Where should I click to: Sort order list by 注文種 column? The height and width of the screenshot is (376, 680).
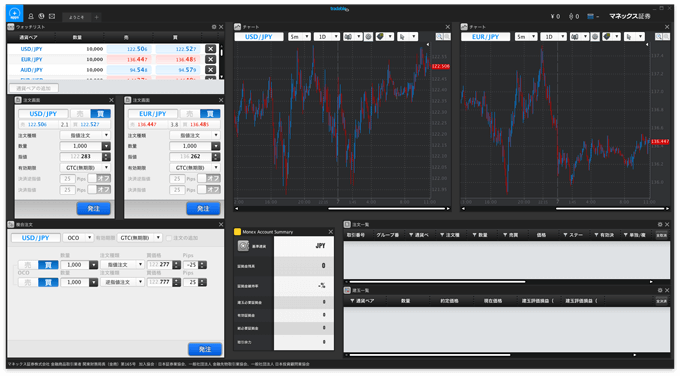click(x=450, y=235)
